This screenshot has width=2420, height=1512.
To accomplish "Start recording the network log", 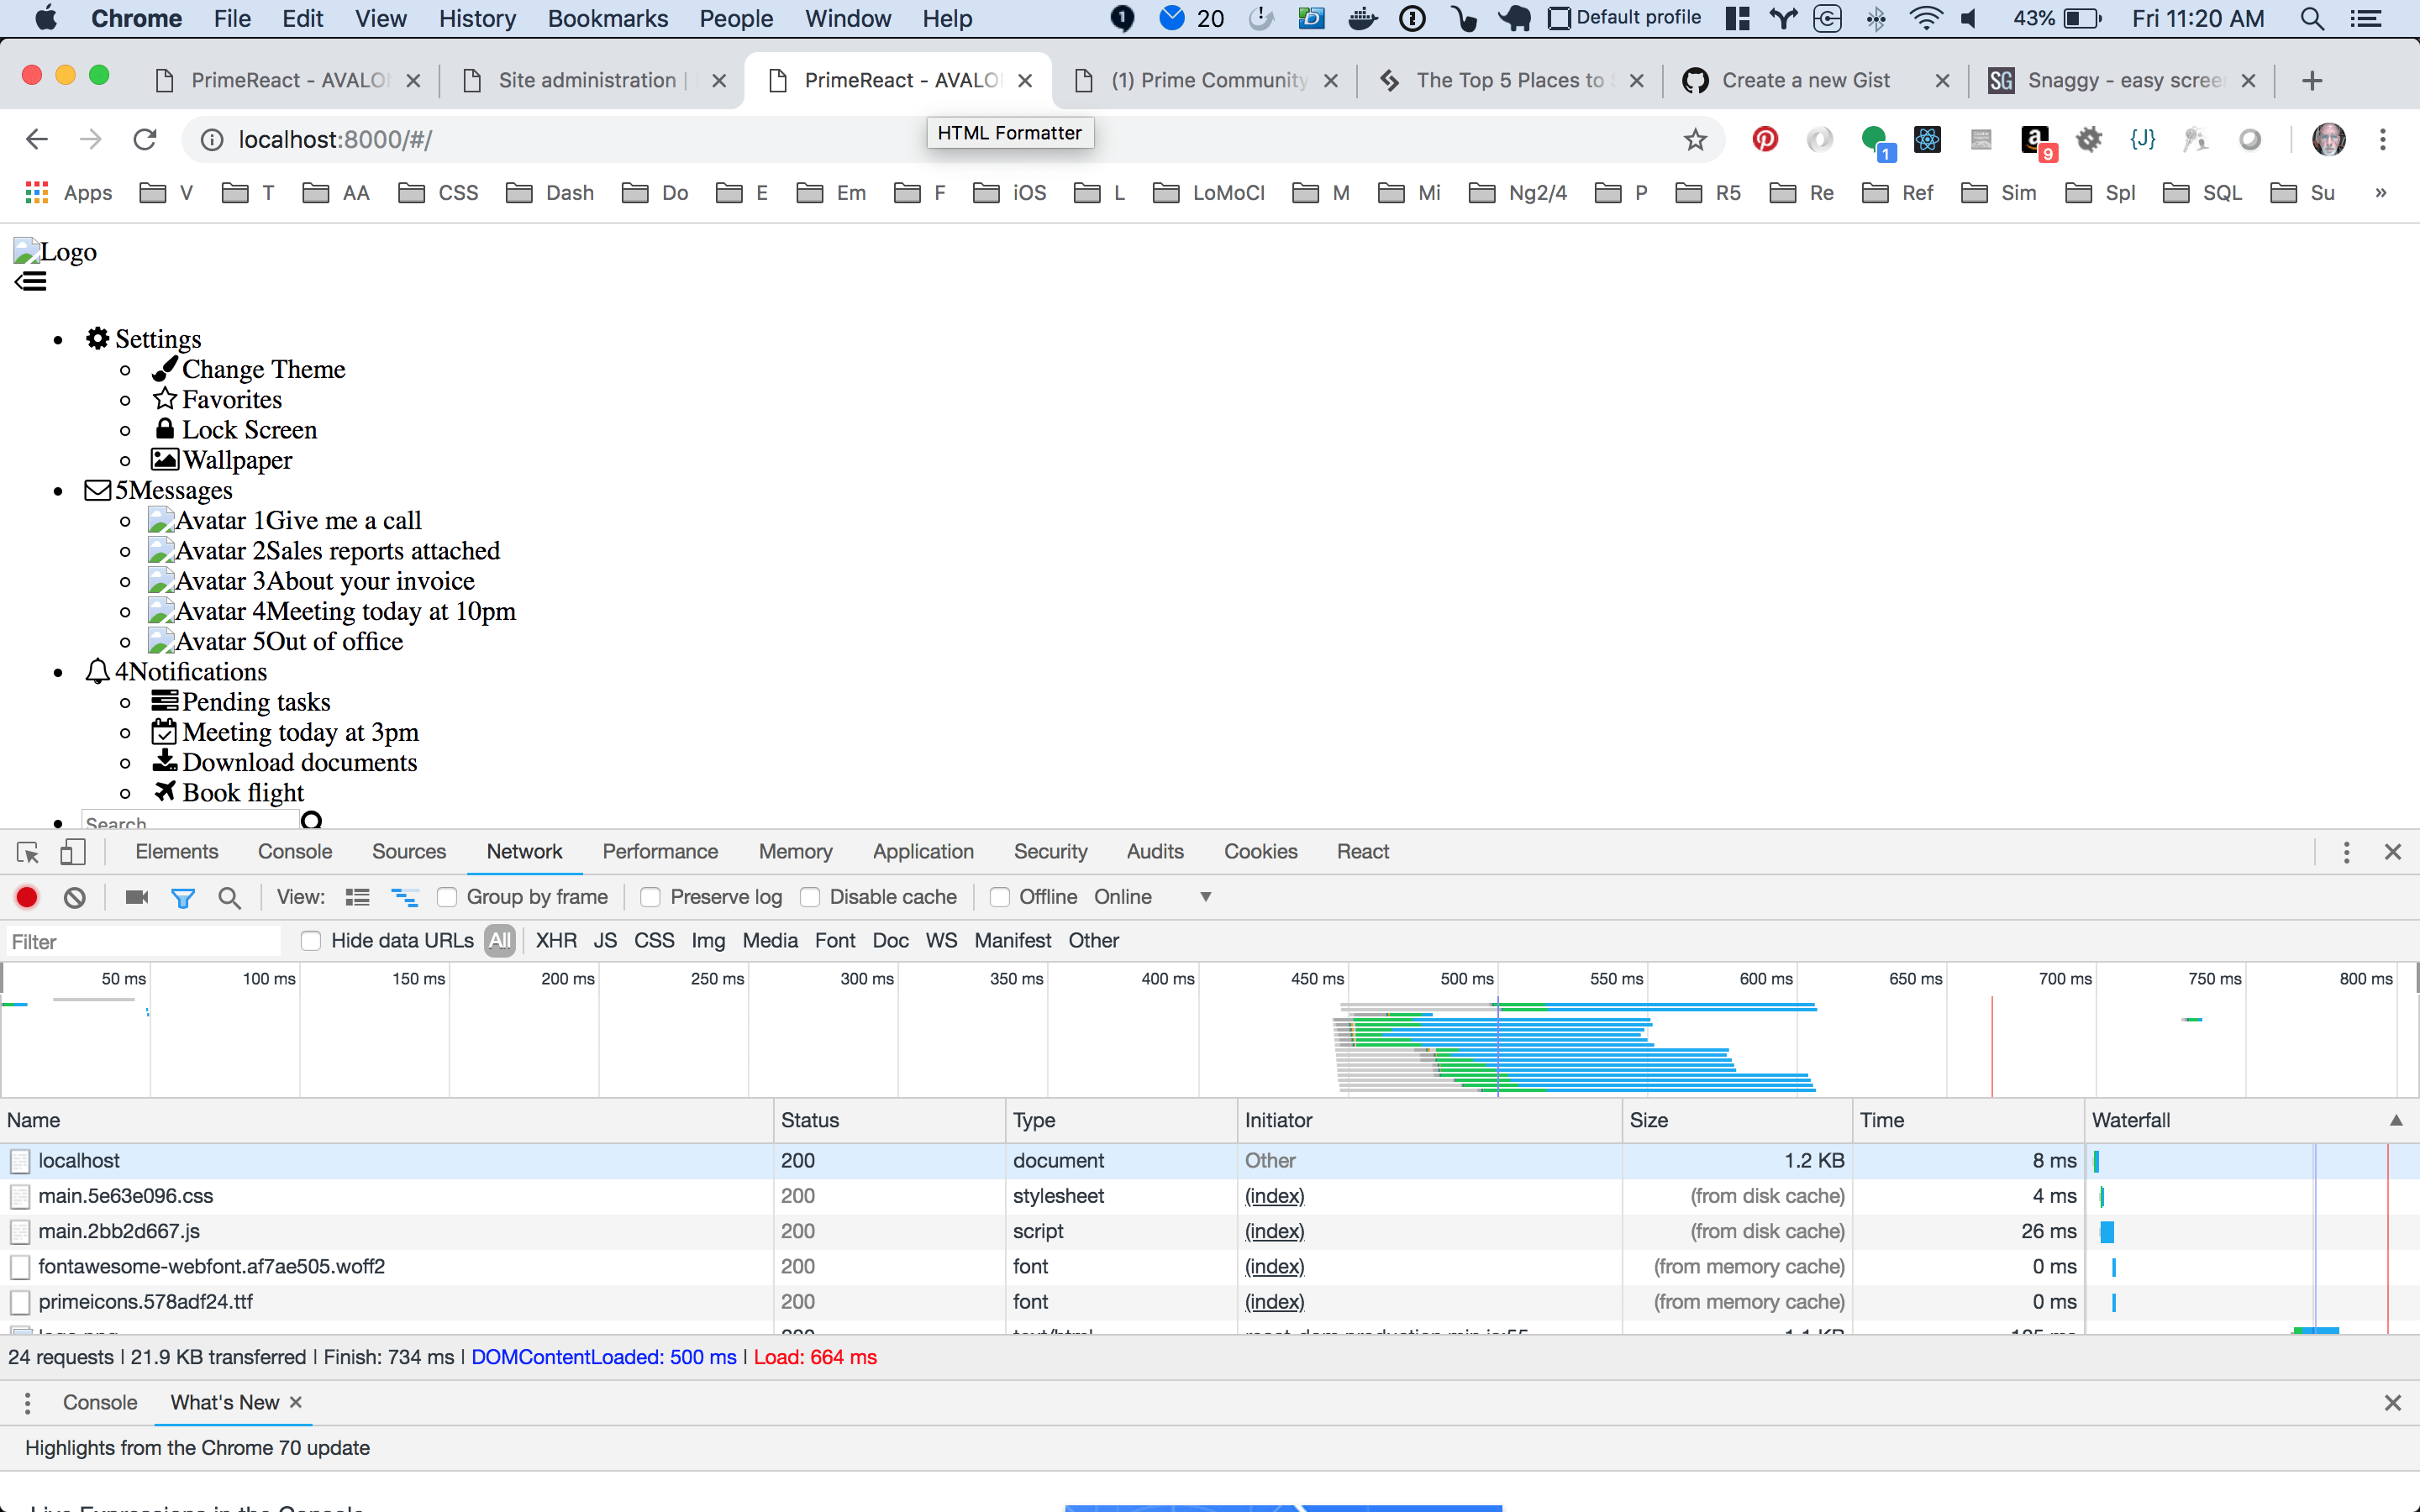I will tap(26, 897).
